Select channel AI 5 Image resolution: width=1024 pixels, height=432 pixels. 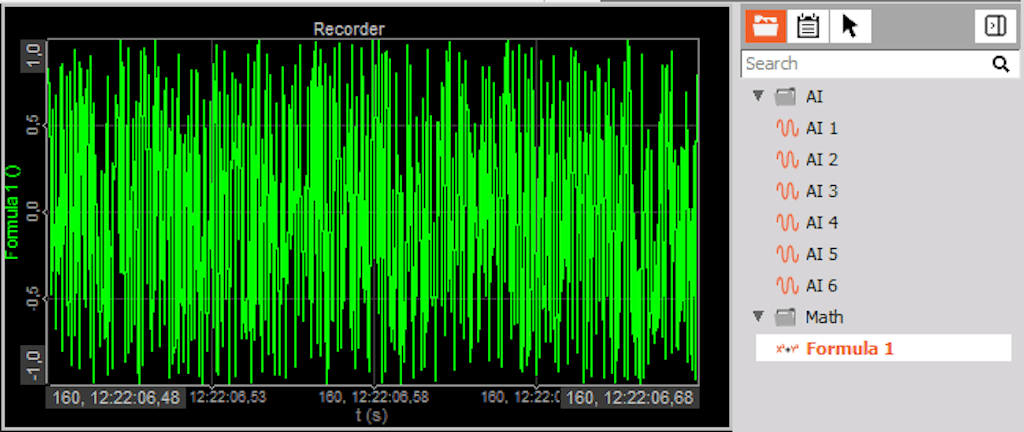(821, 254)
